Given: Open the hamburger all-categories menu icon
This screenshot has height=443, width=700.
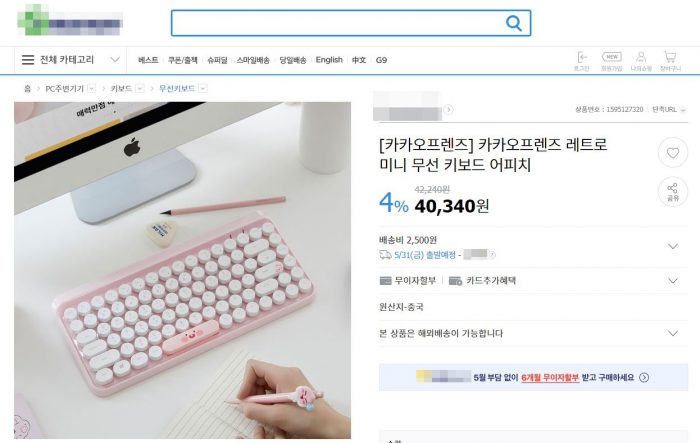Looking at the screenshot, I should (x=28, y=60).
